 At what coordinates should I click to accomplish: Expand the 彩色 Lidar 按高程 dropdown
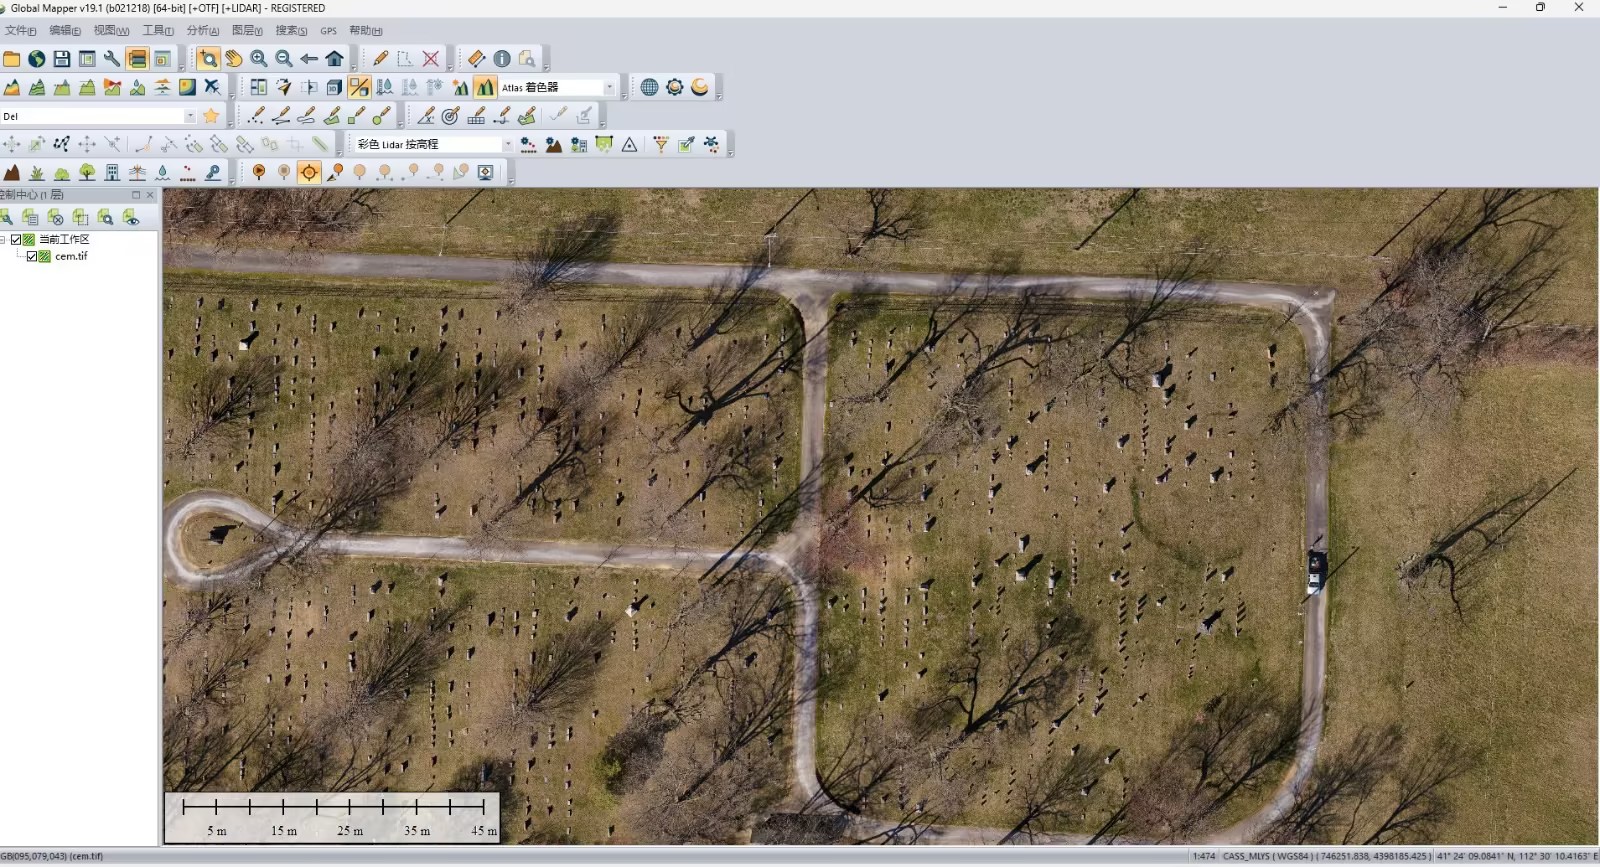[507, 145]
